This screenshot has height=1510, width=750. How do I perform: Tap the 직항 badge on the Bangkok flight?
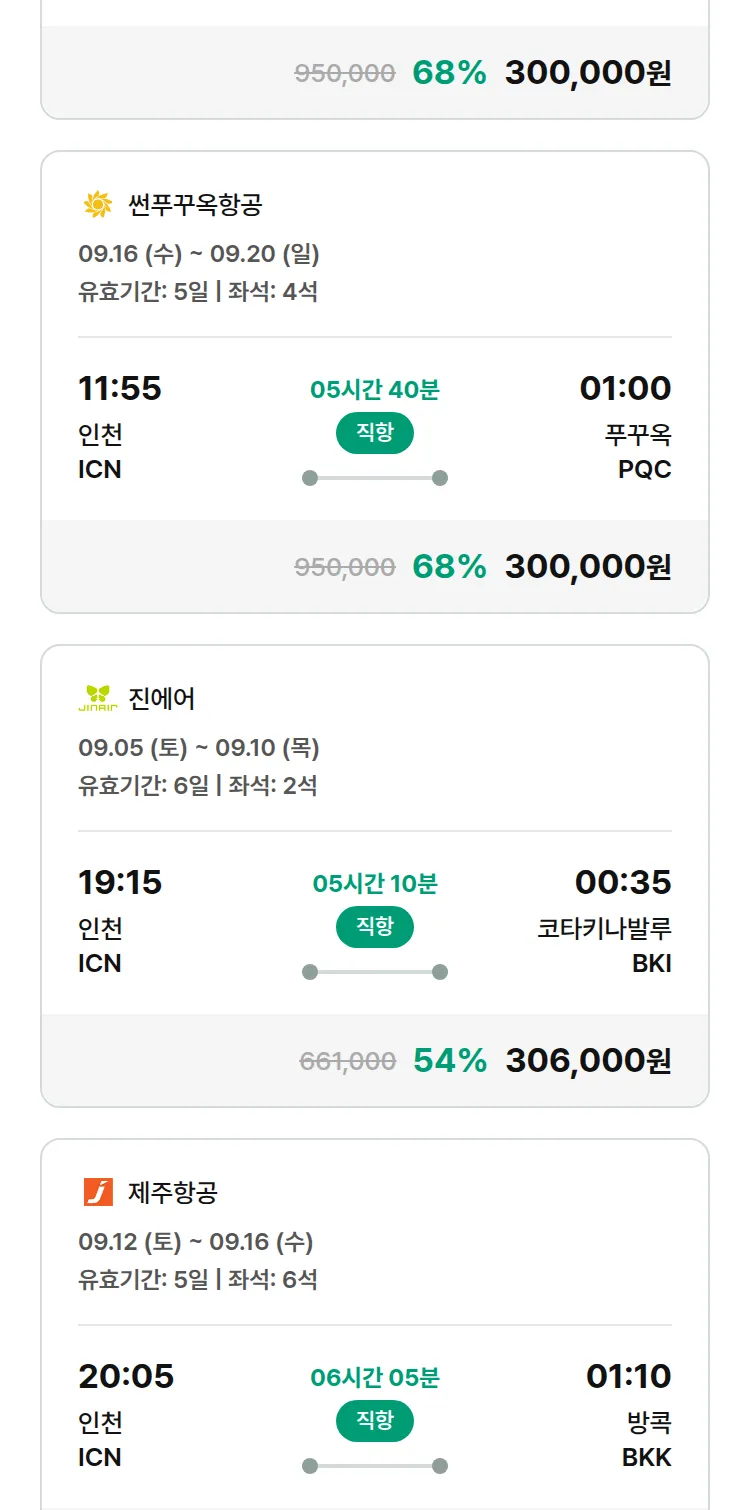coord(375,1421)
